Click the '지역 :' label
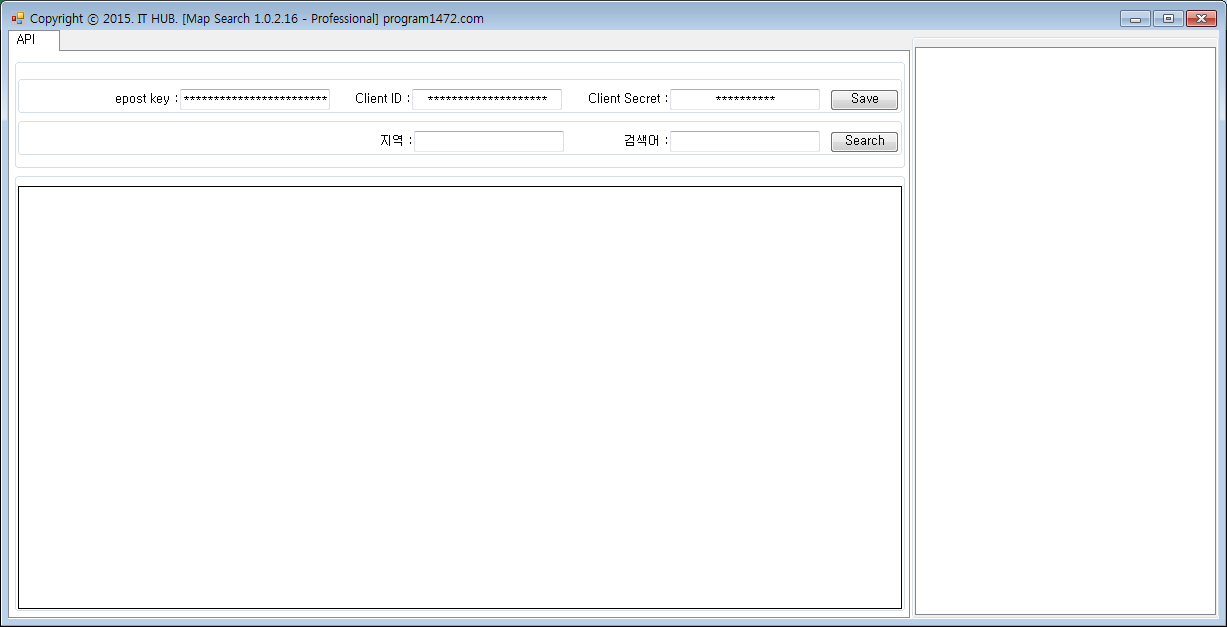The image size is (1227, 627). tap(396, 141)
